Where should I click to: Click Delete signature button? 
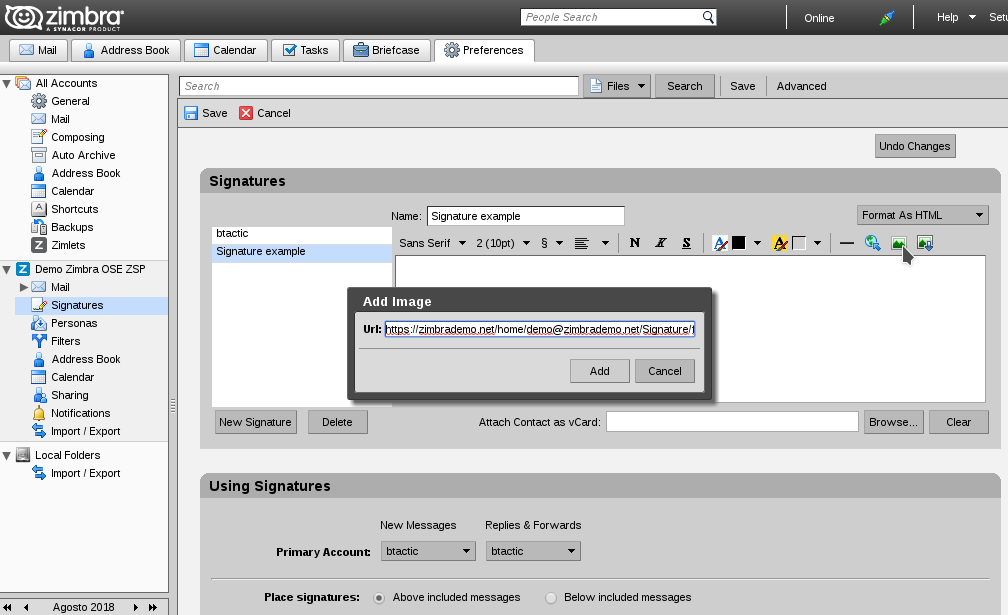tap(337, 422)
